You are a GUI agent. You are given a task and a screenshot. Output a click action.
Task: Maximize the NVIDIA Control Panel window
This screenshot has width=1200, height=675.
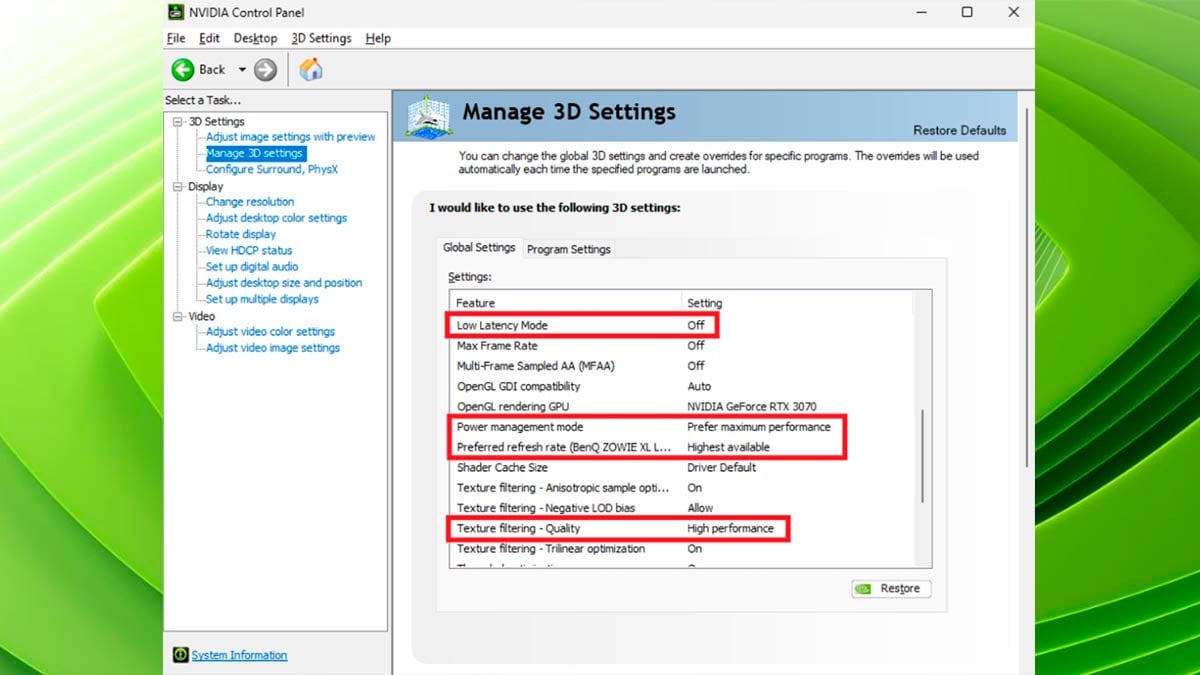pos(967,12)
